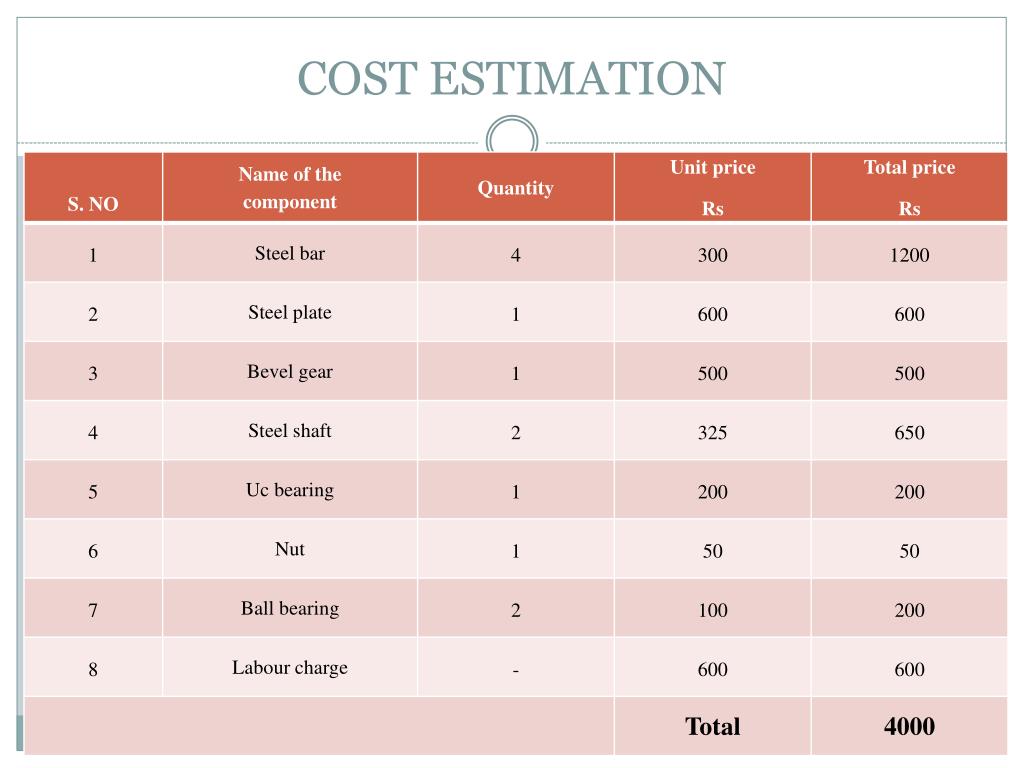Click the Bevel gear cell
Image resolution: width=1024 pixels, height=768 pixels.
click(290, 371)
